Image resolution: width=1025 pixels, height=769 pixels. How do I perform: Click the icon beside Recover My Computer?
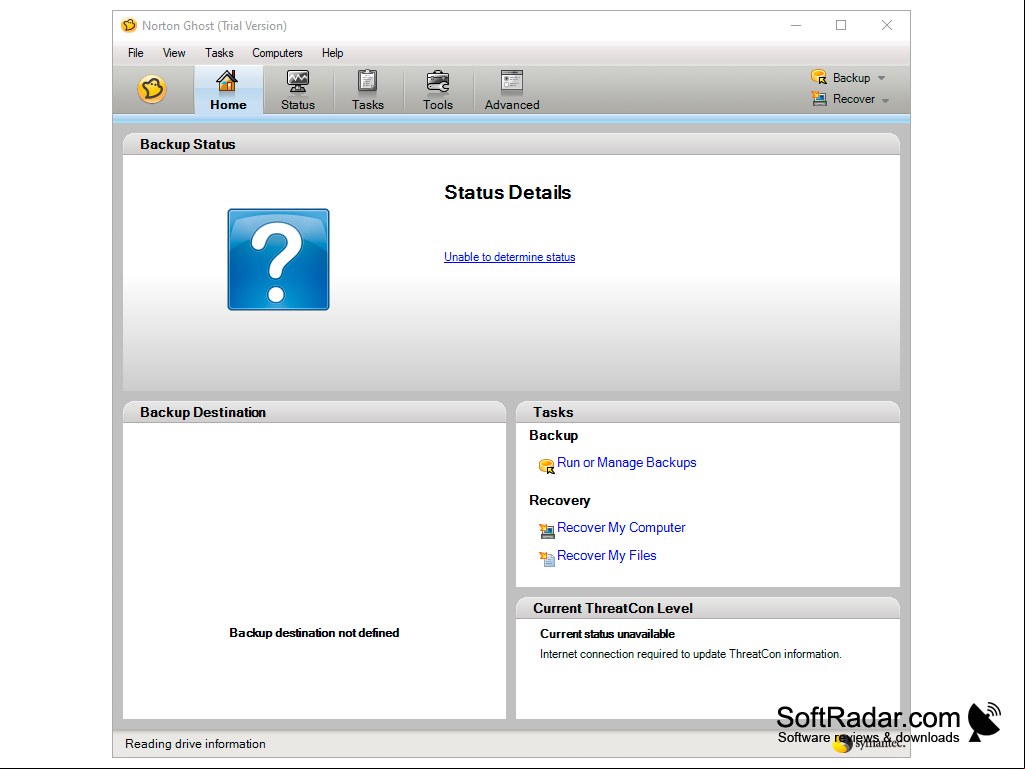[x=546, y=530]
